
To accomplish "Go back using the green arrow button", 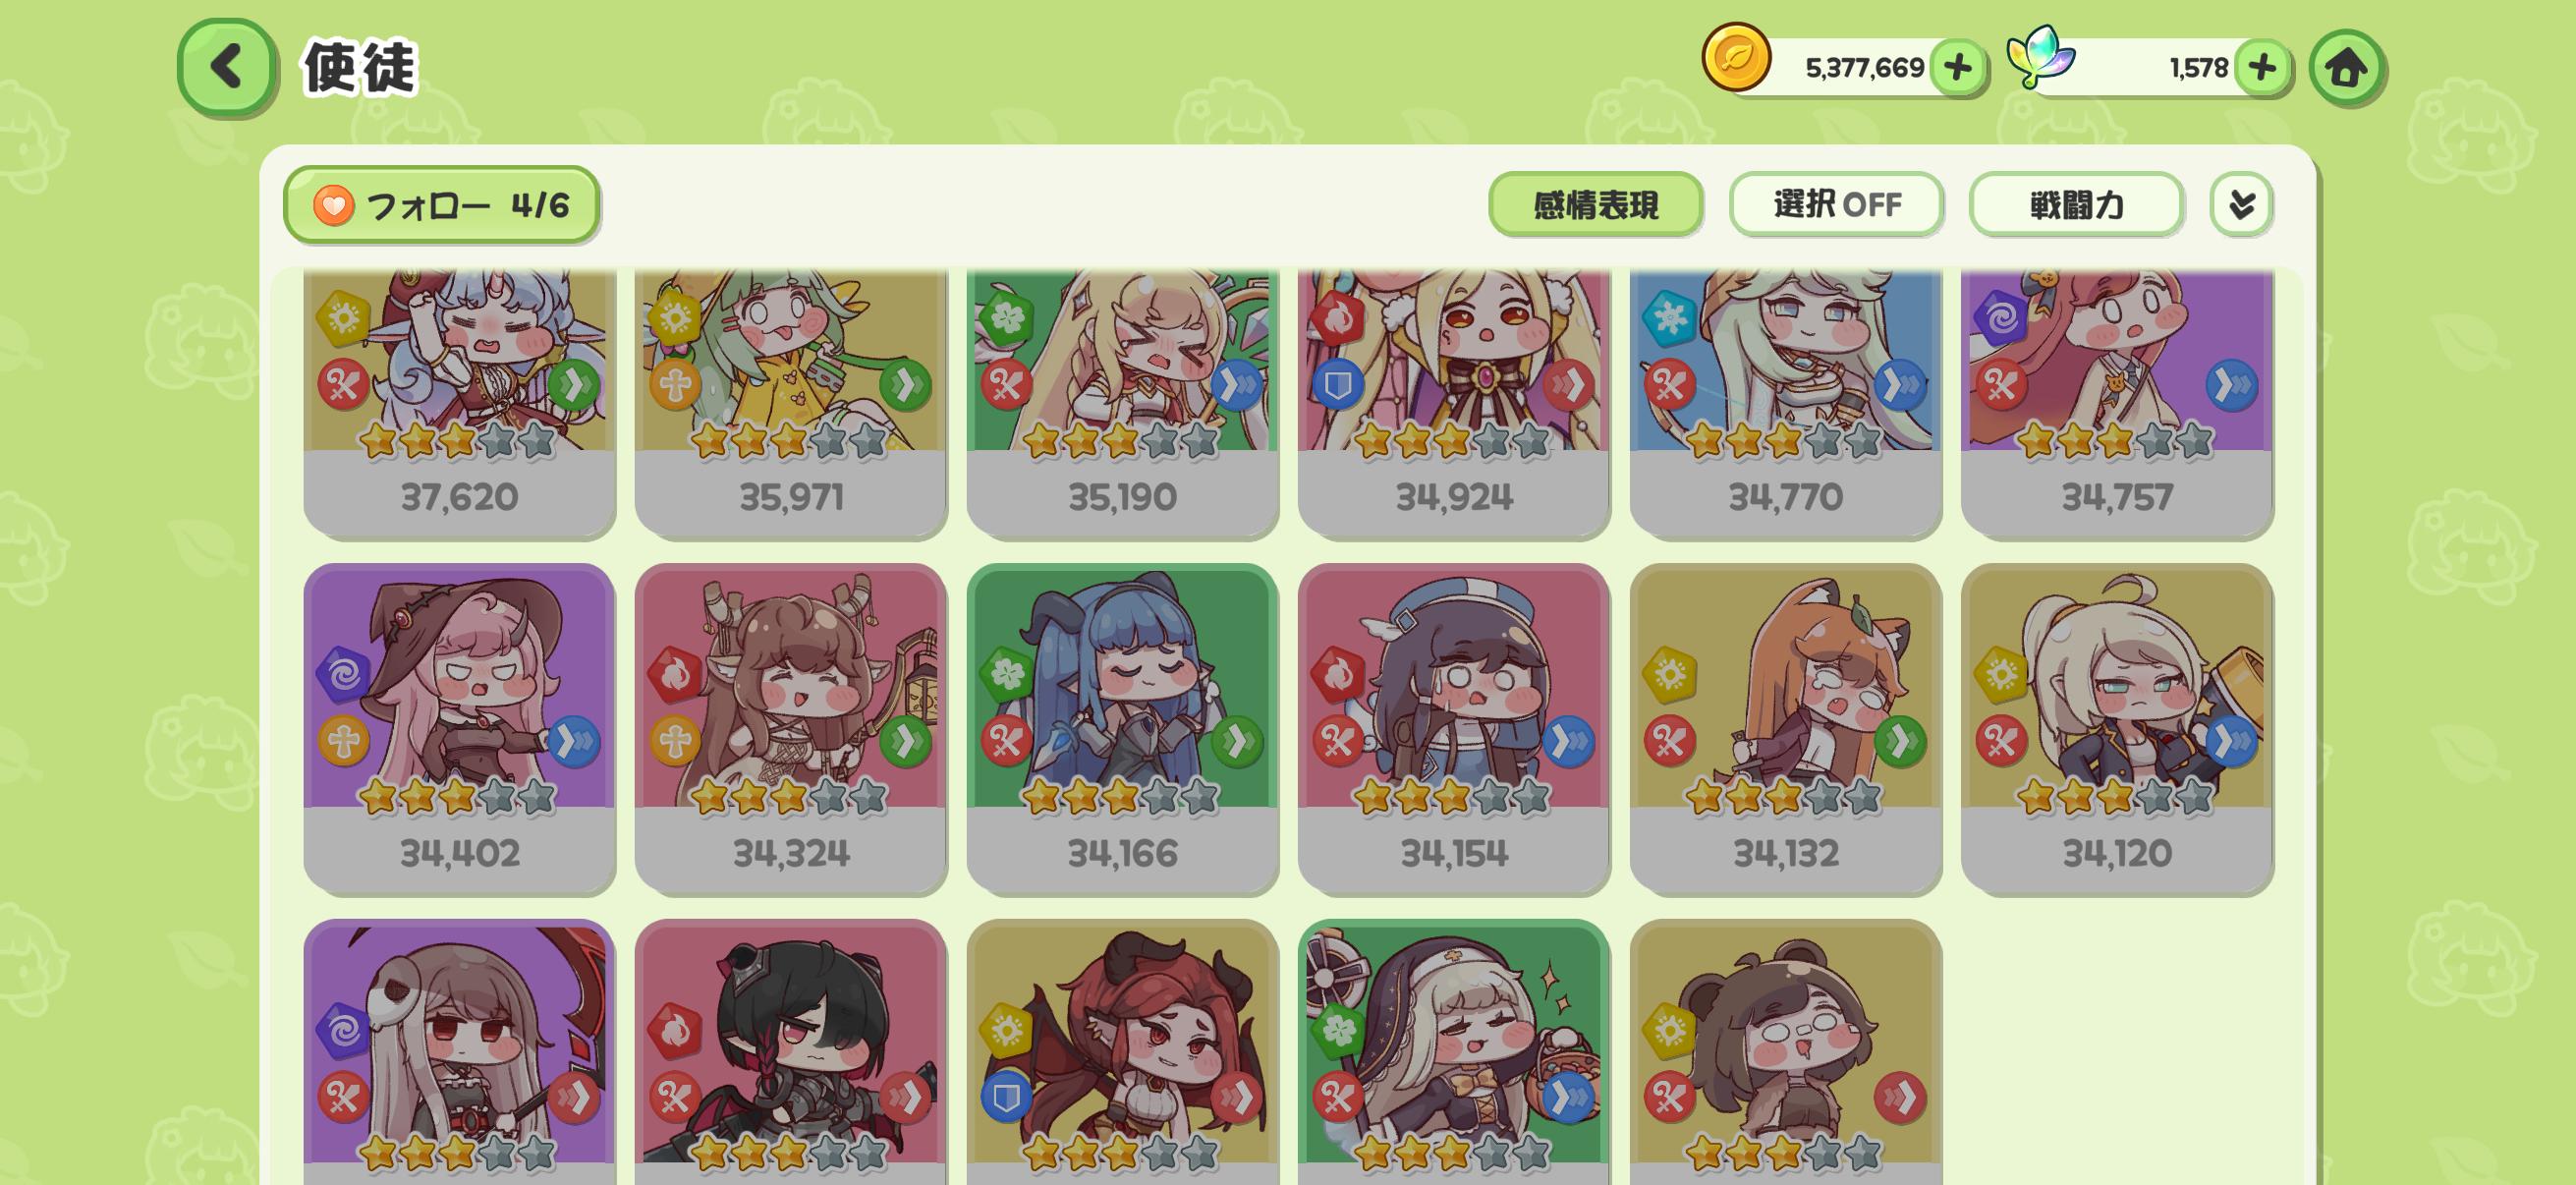I will tap(227, 67).
